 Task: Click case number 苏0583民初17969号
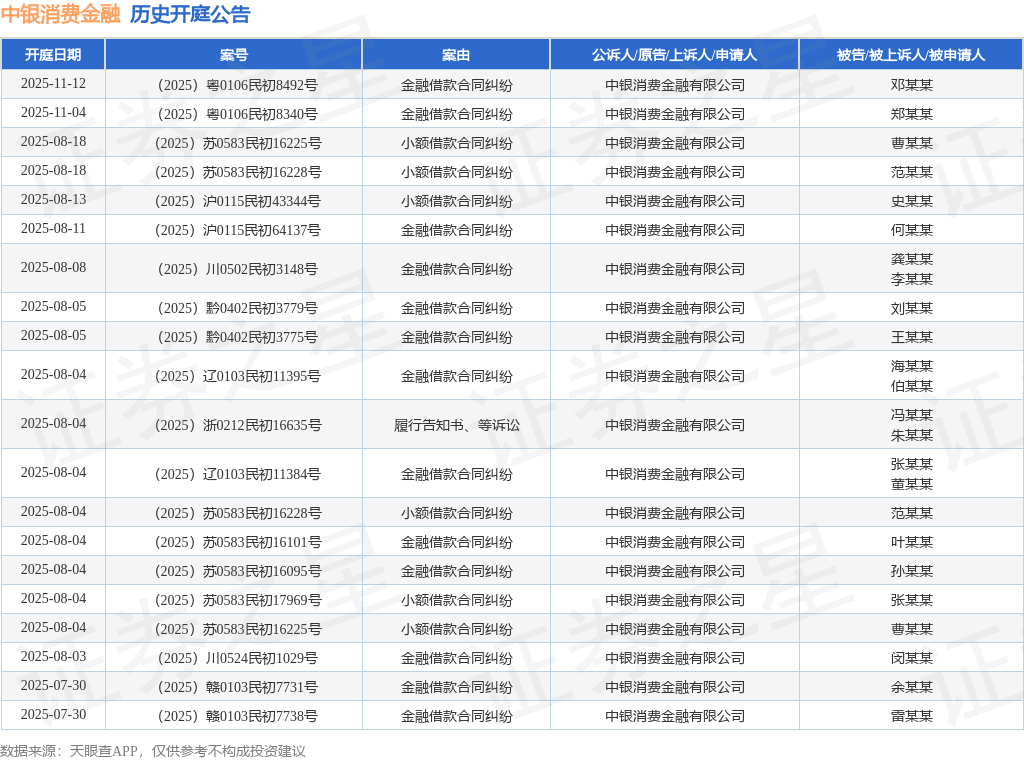(238, 600)
